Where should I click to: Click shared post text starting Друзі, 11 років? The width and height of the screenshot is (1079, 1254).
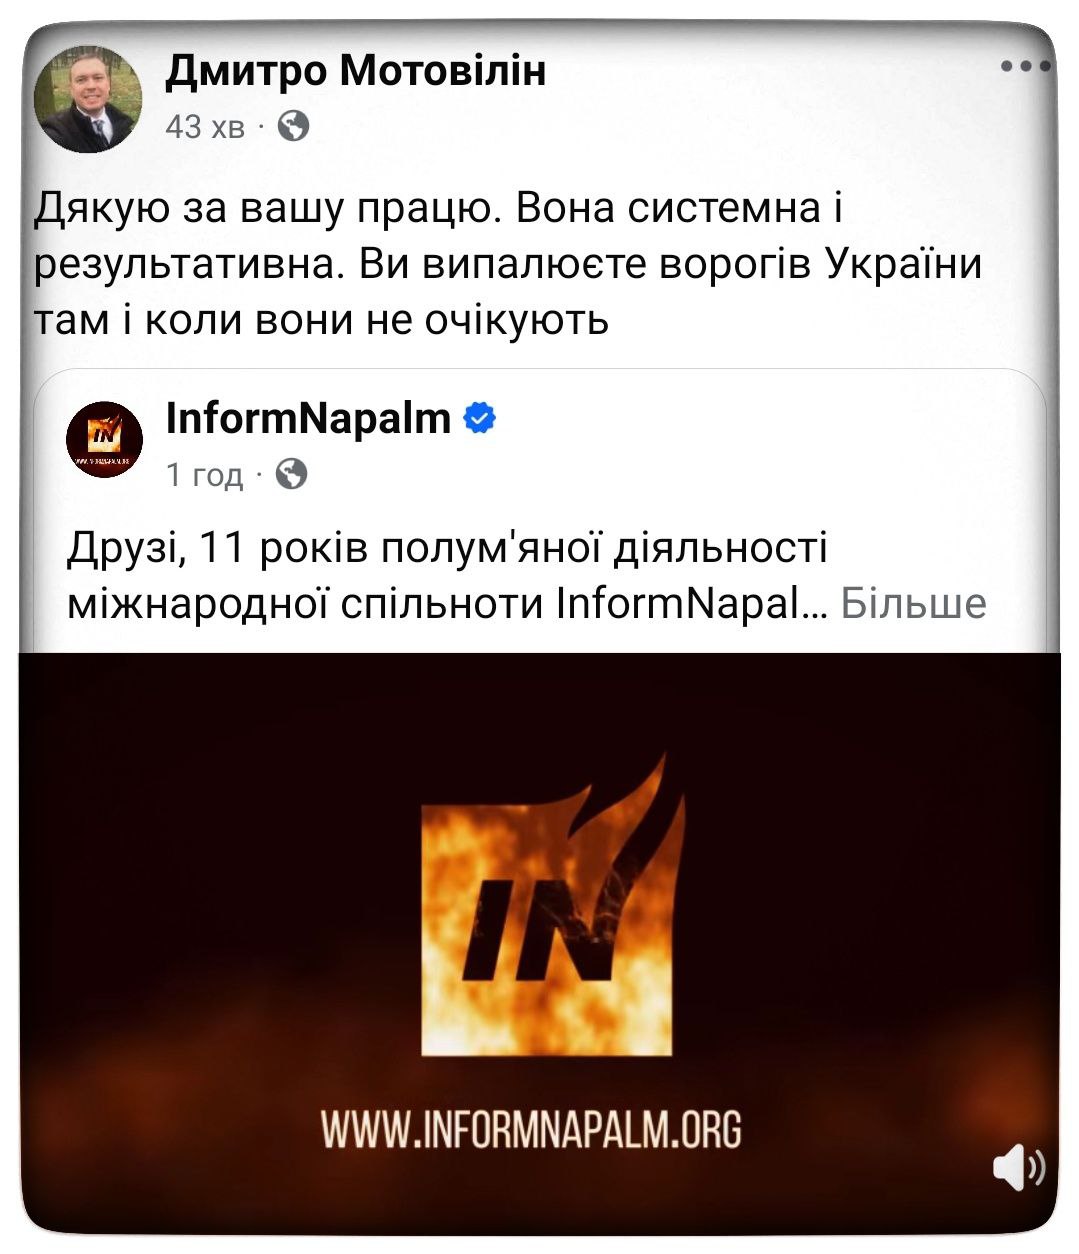(526, 576)
